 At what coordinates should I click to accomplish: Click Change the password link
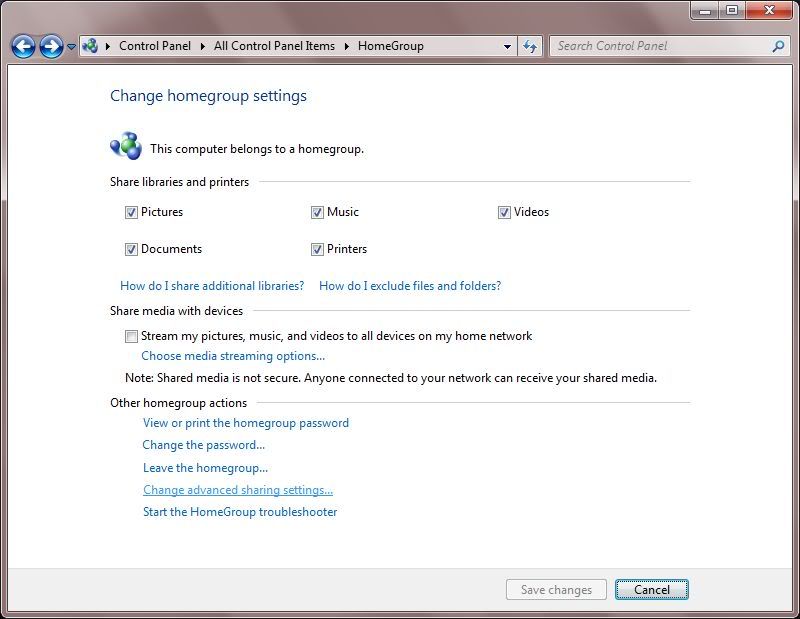(x=204, y=445)
